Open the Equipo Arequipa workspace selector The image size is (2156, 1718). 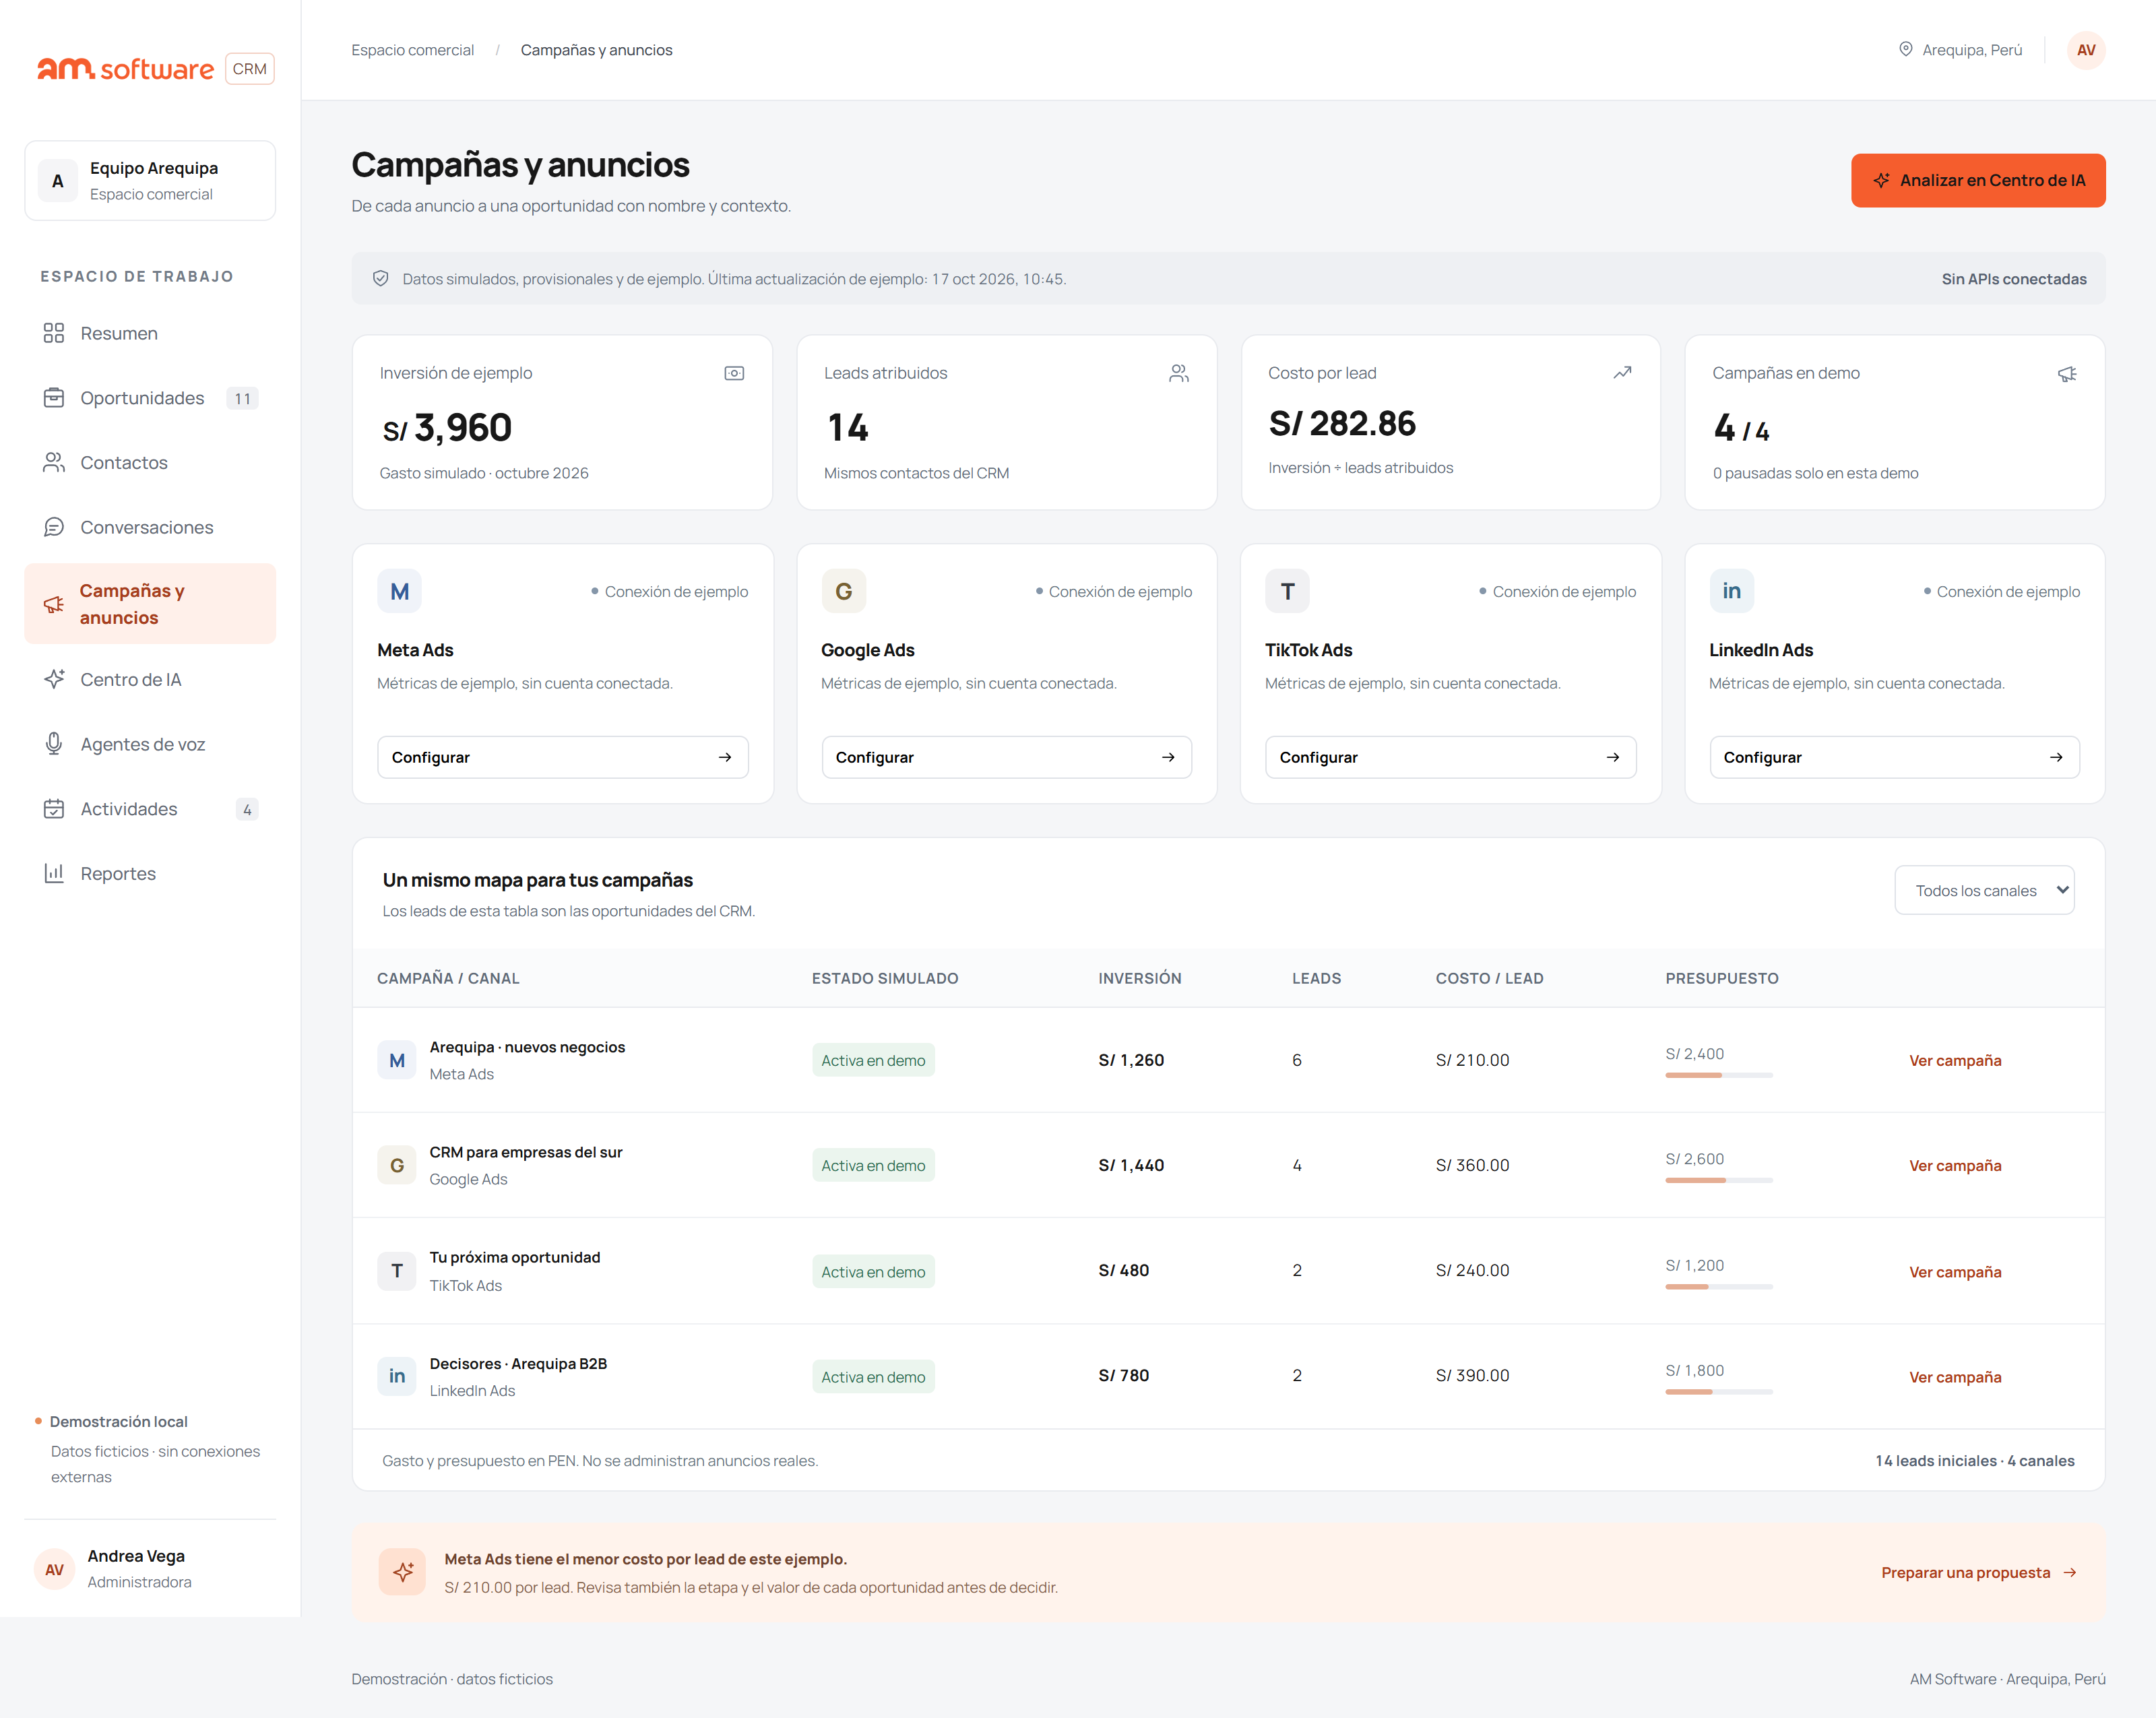[x=150, y=180]
